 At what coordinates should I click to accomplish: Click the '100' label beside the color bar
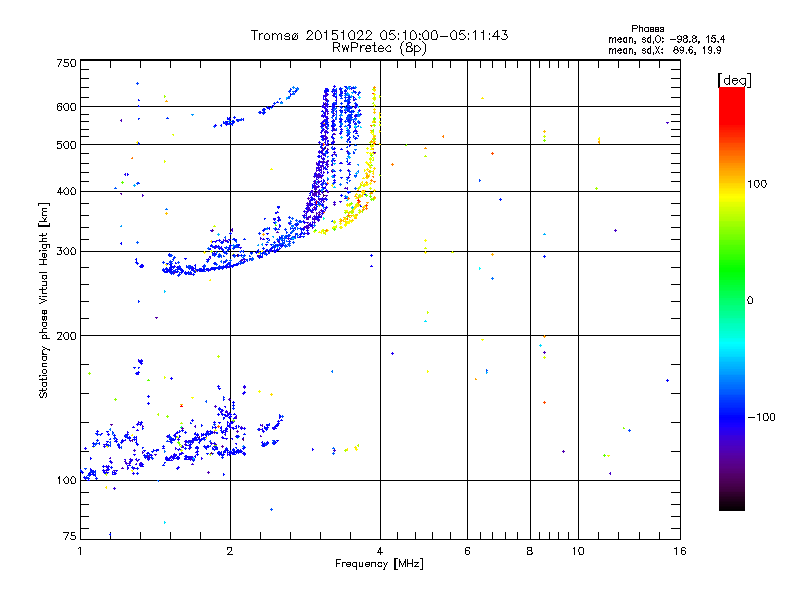(x=757, y=184)
